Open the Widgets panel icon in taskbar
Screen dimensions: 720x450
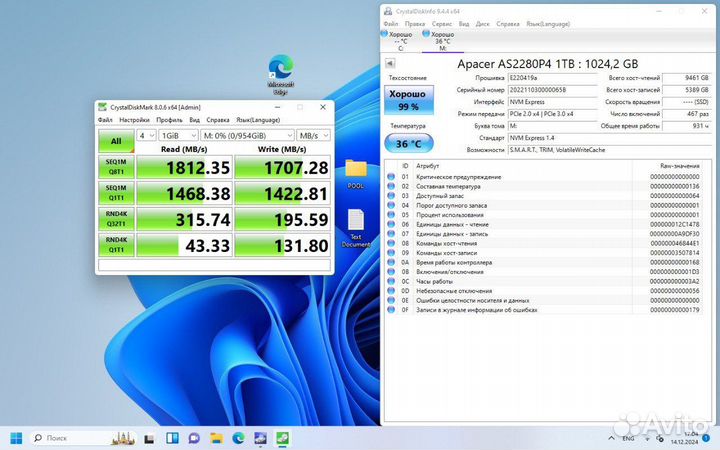pos(172,438)
